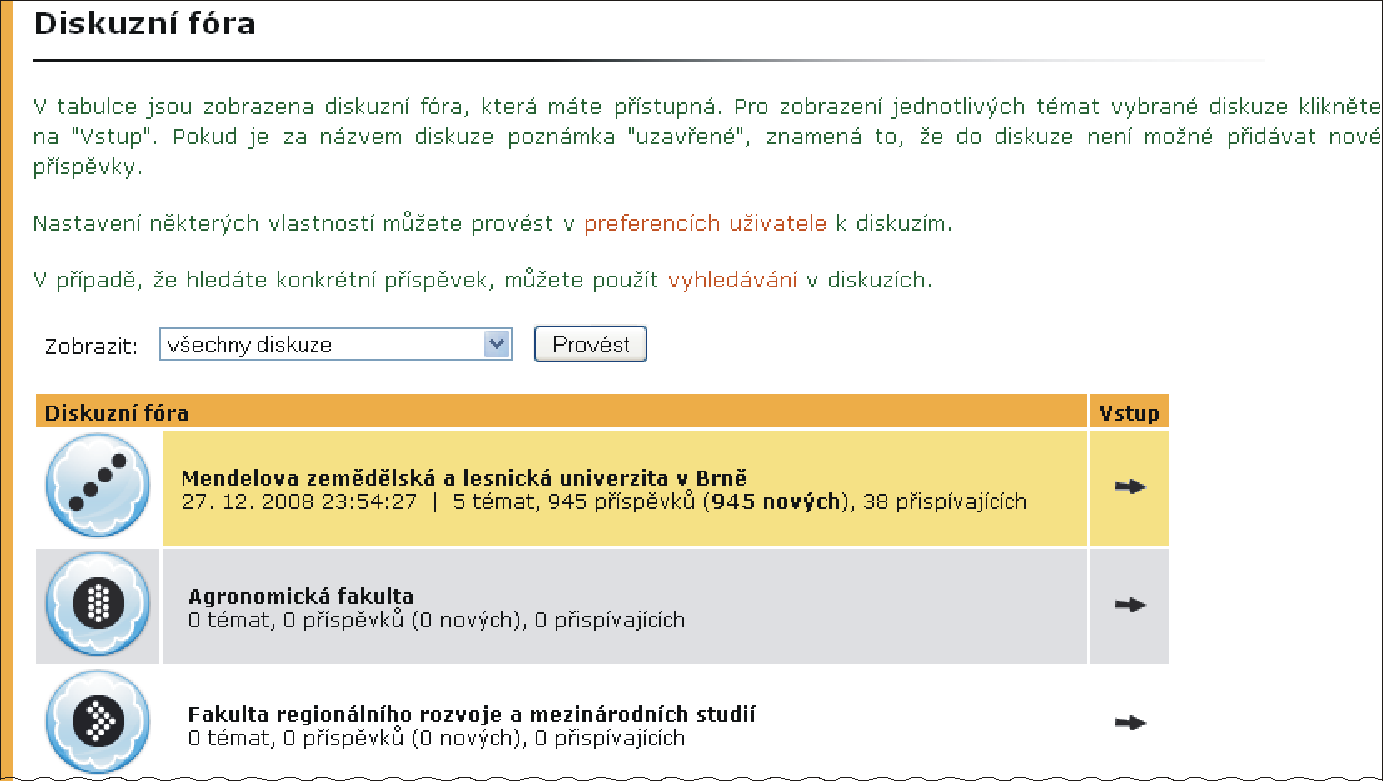Open the 'preferencích uživatele' link
The width and height of the screenshot is (1383, 781).
706,224
